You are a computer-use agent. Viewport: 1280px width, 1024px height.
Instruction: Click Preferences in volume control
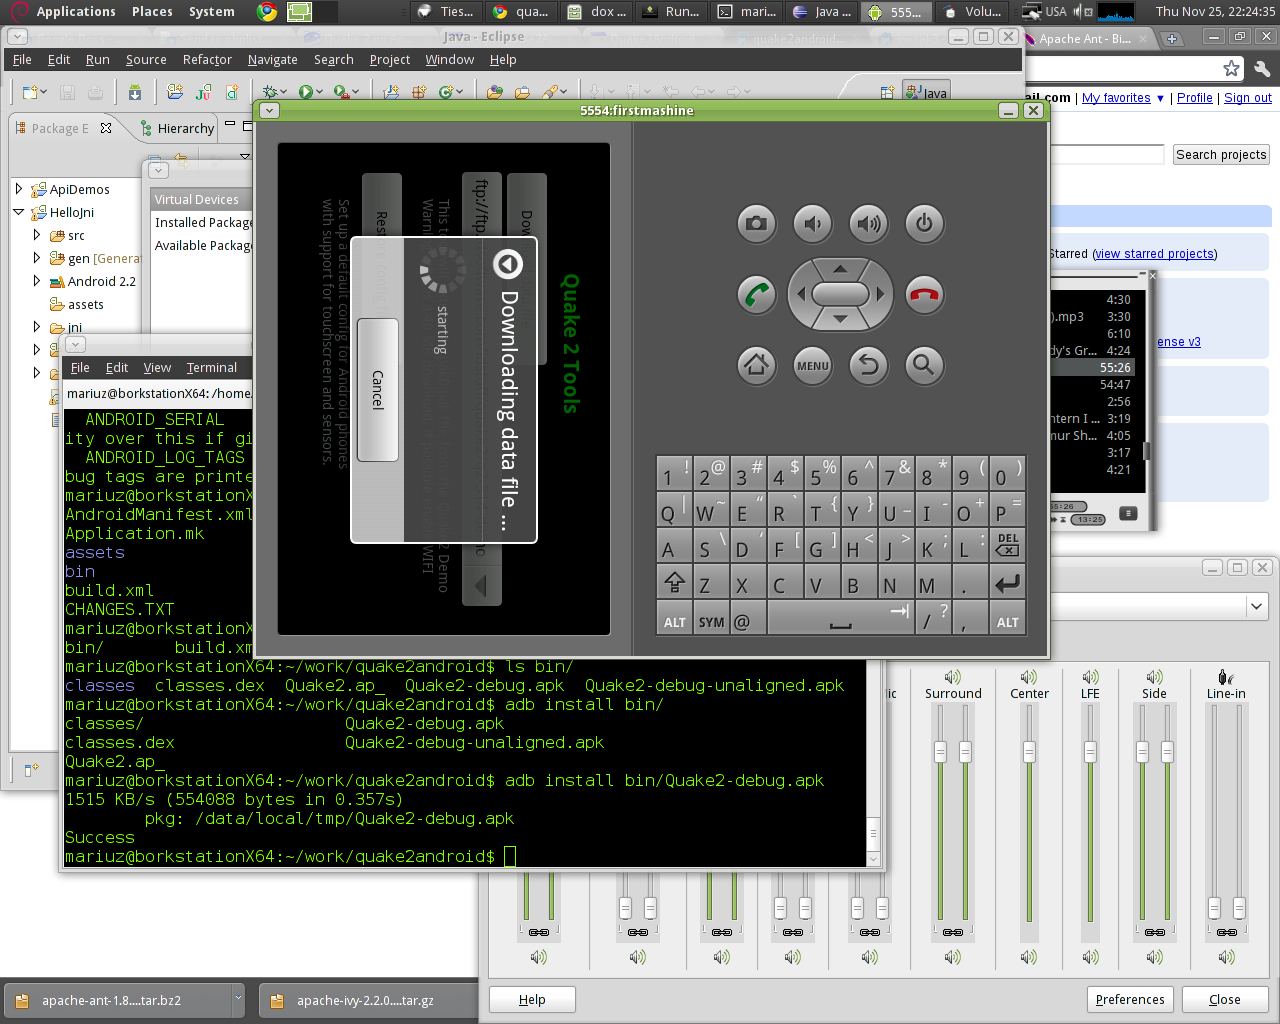(1130, 1000)
